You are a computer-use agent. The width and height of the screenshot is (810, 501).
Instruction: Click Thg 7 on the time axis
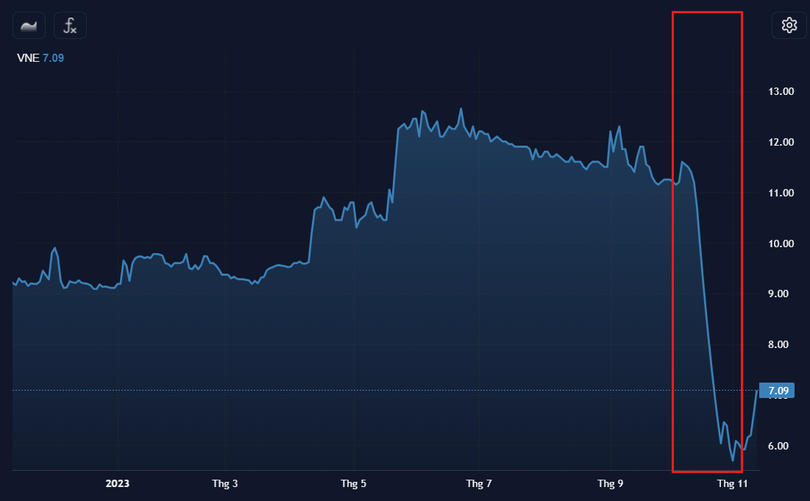481,484
